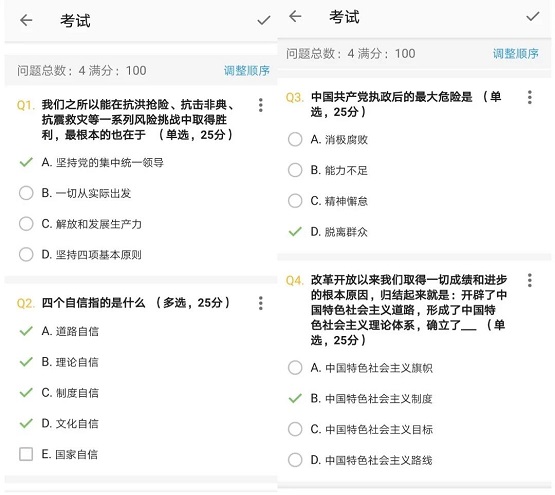
Task: Check the E. 国家自信 checkbox
Action: point(26,454)
